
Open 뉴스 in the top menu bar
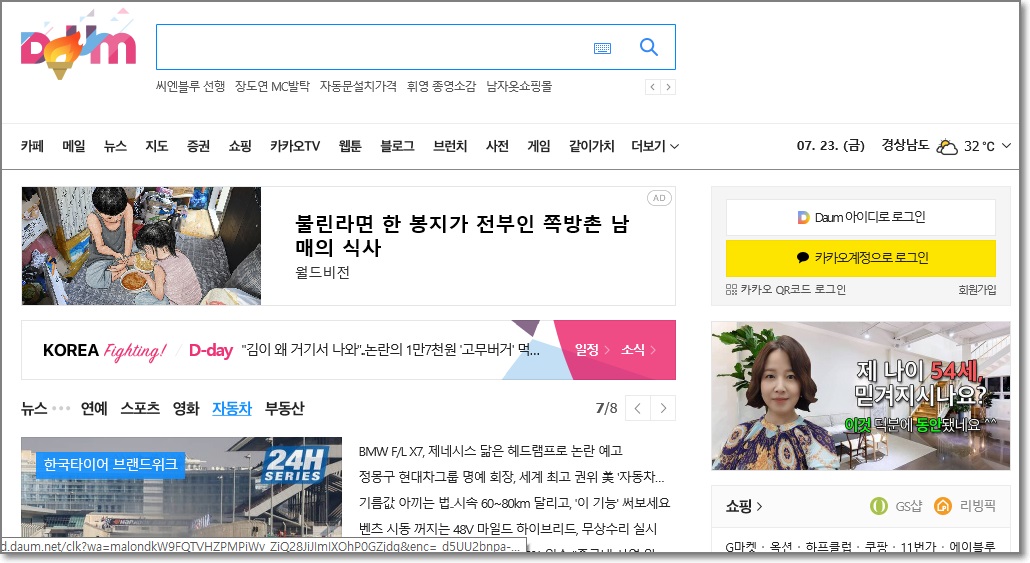[115, 146]
